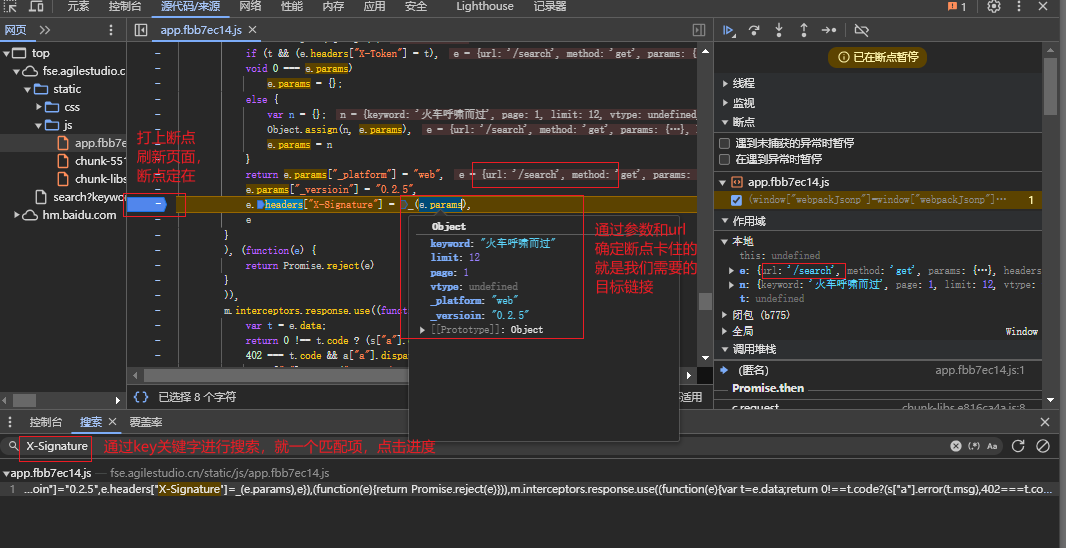Expand the 监视 (Watch) section
This screenshot has height=548, width=1066.
point(743,103)
